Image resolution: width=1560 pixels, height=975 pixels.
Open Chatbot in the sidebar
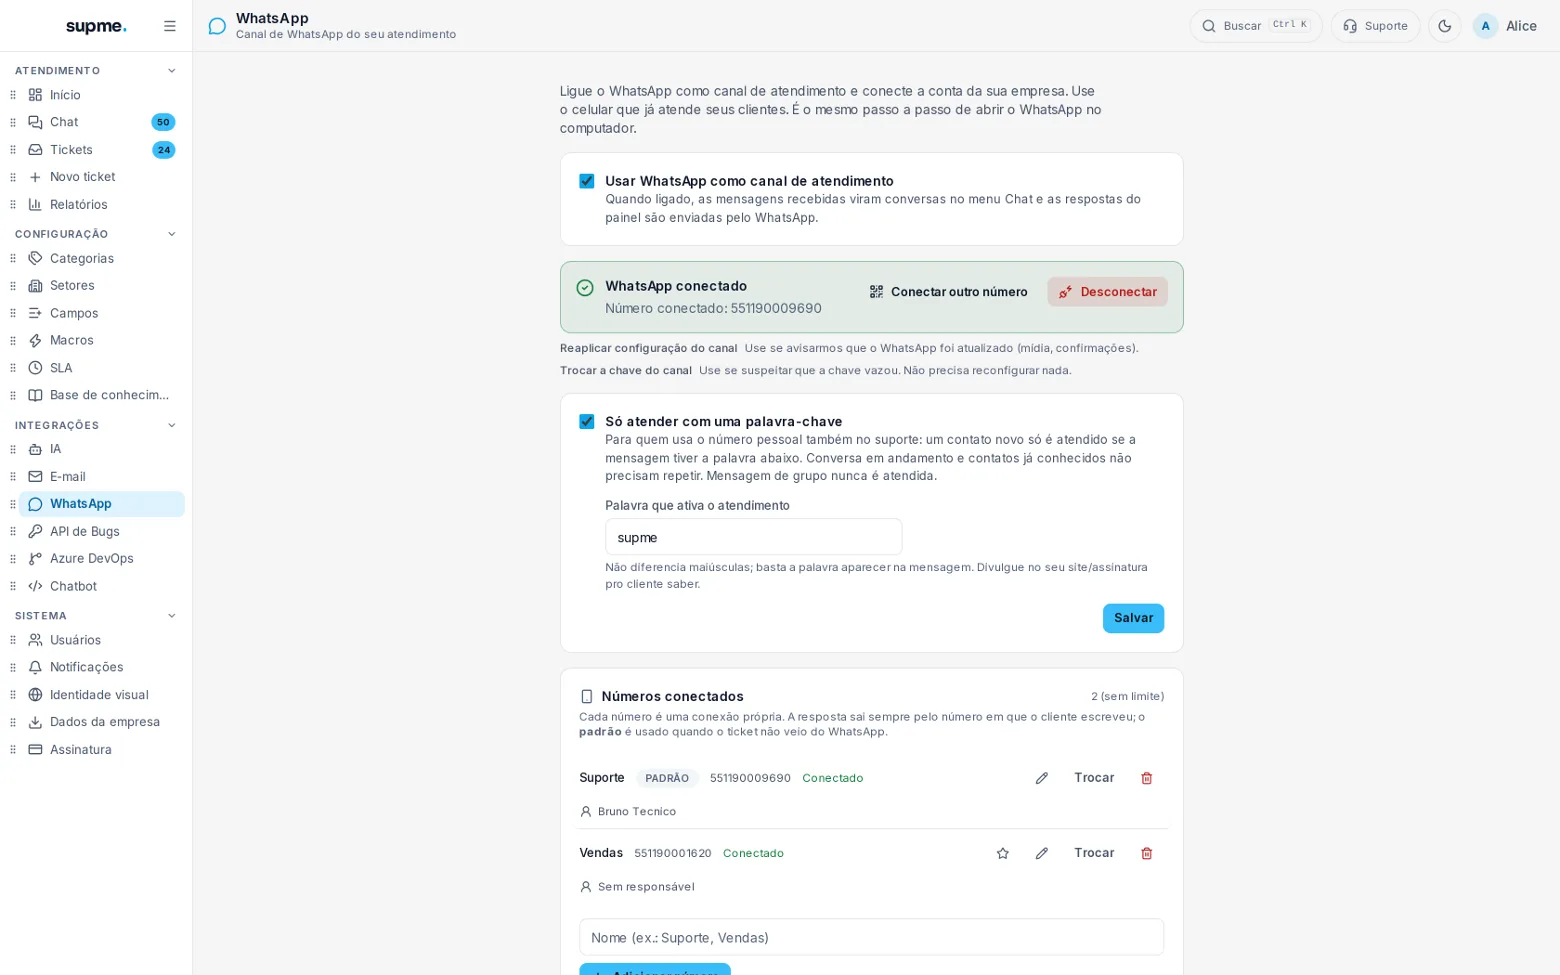(x=102, y=586)
